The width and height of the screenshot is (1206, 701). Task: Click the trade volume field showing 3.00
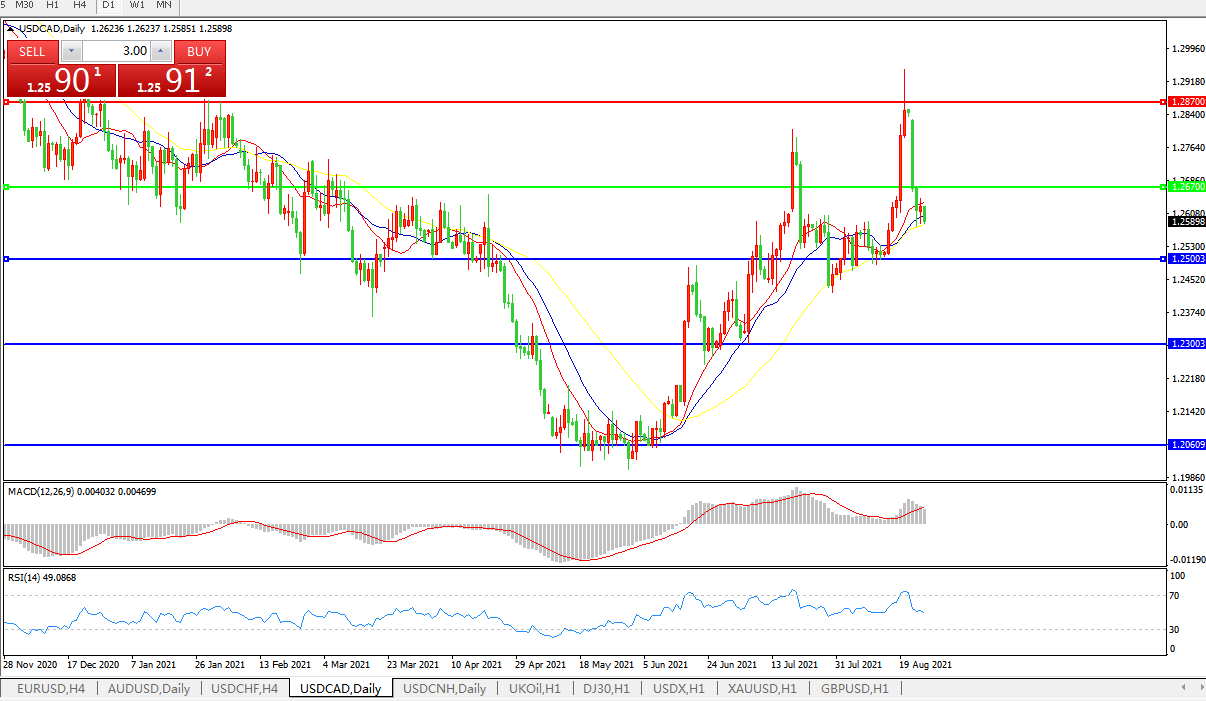[115, 51]
